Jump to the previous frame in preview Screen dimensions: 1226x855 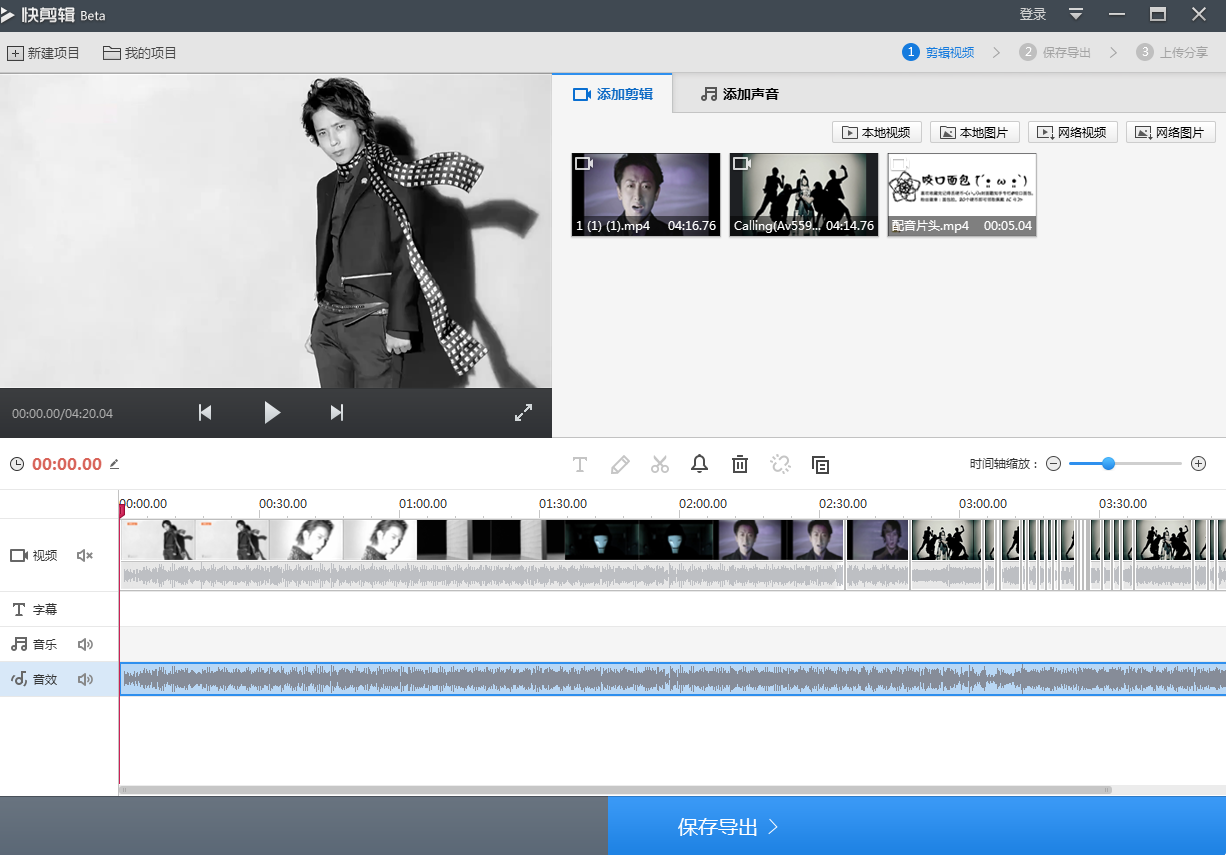205,412
